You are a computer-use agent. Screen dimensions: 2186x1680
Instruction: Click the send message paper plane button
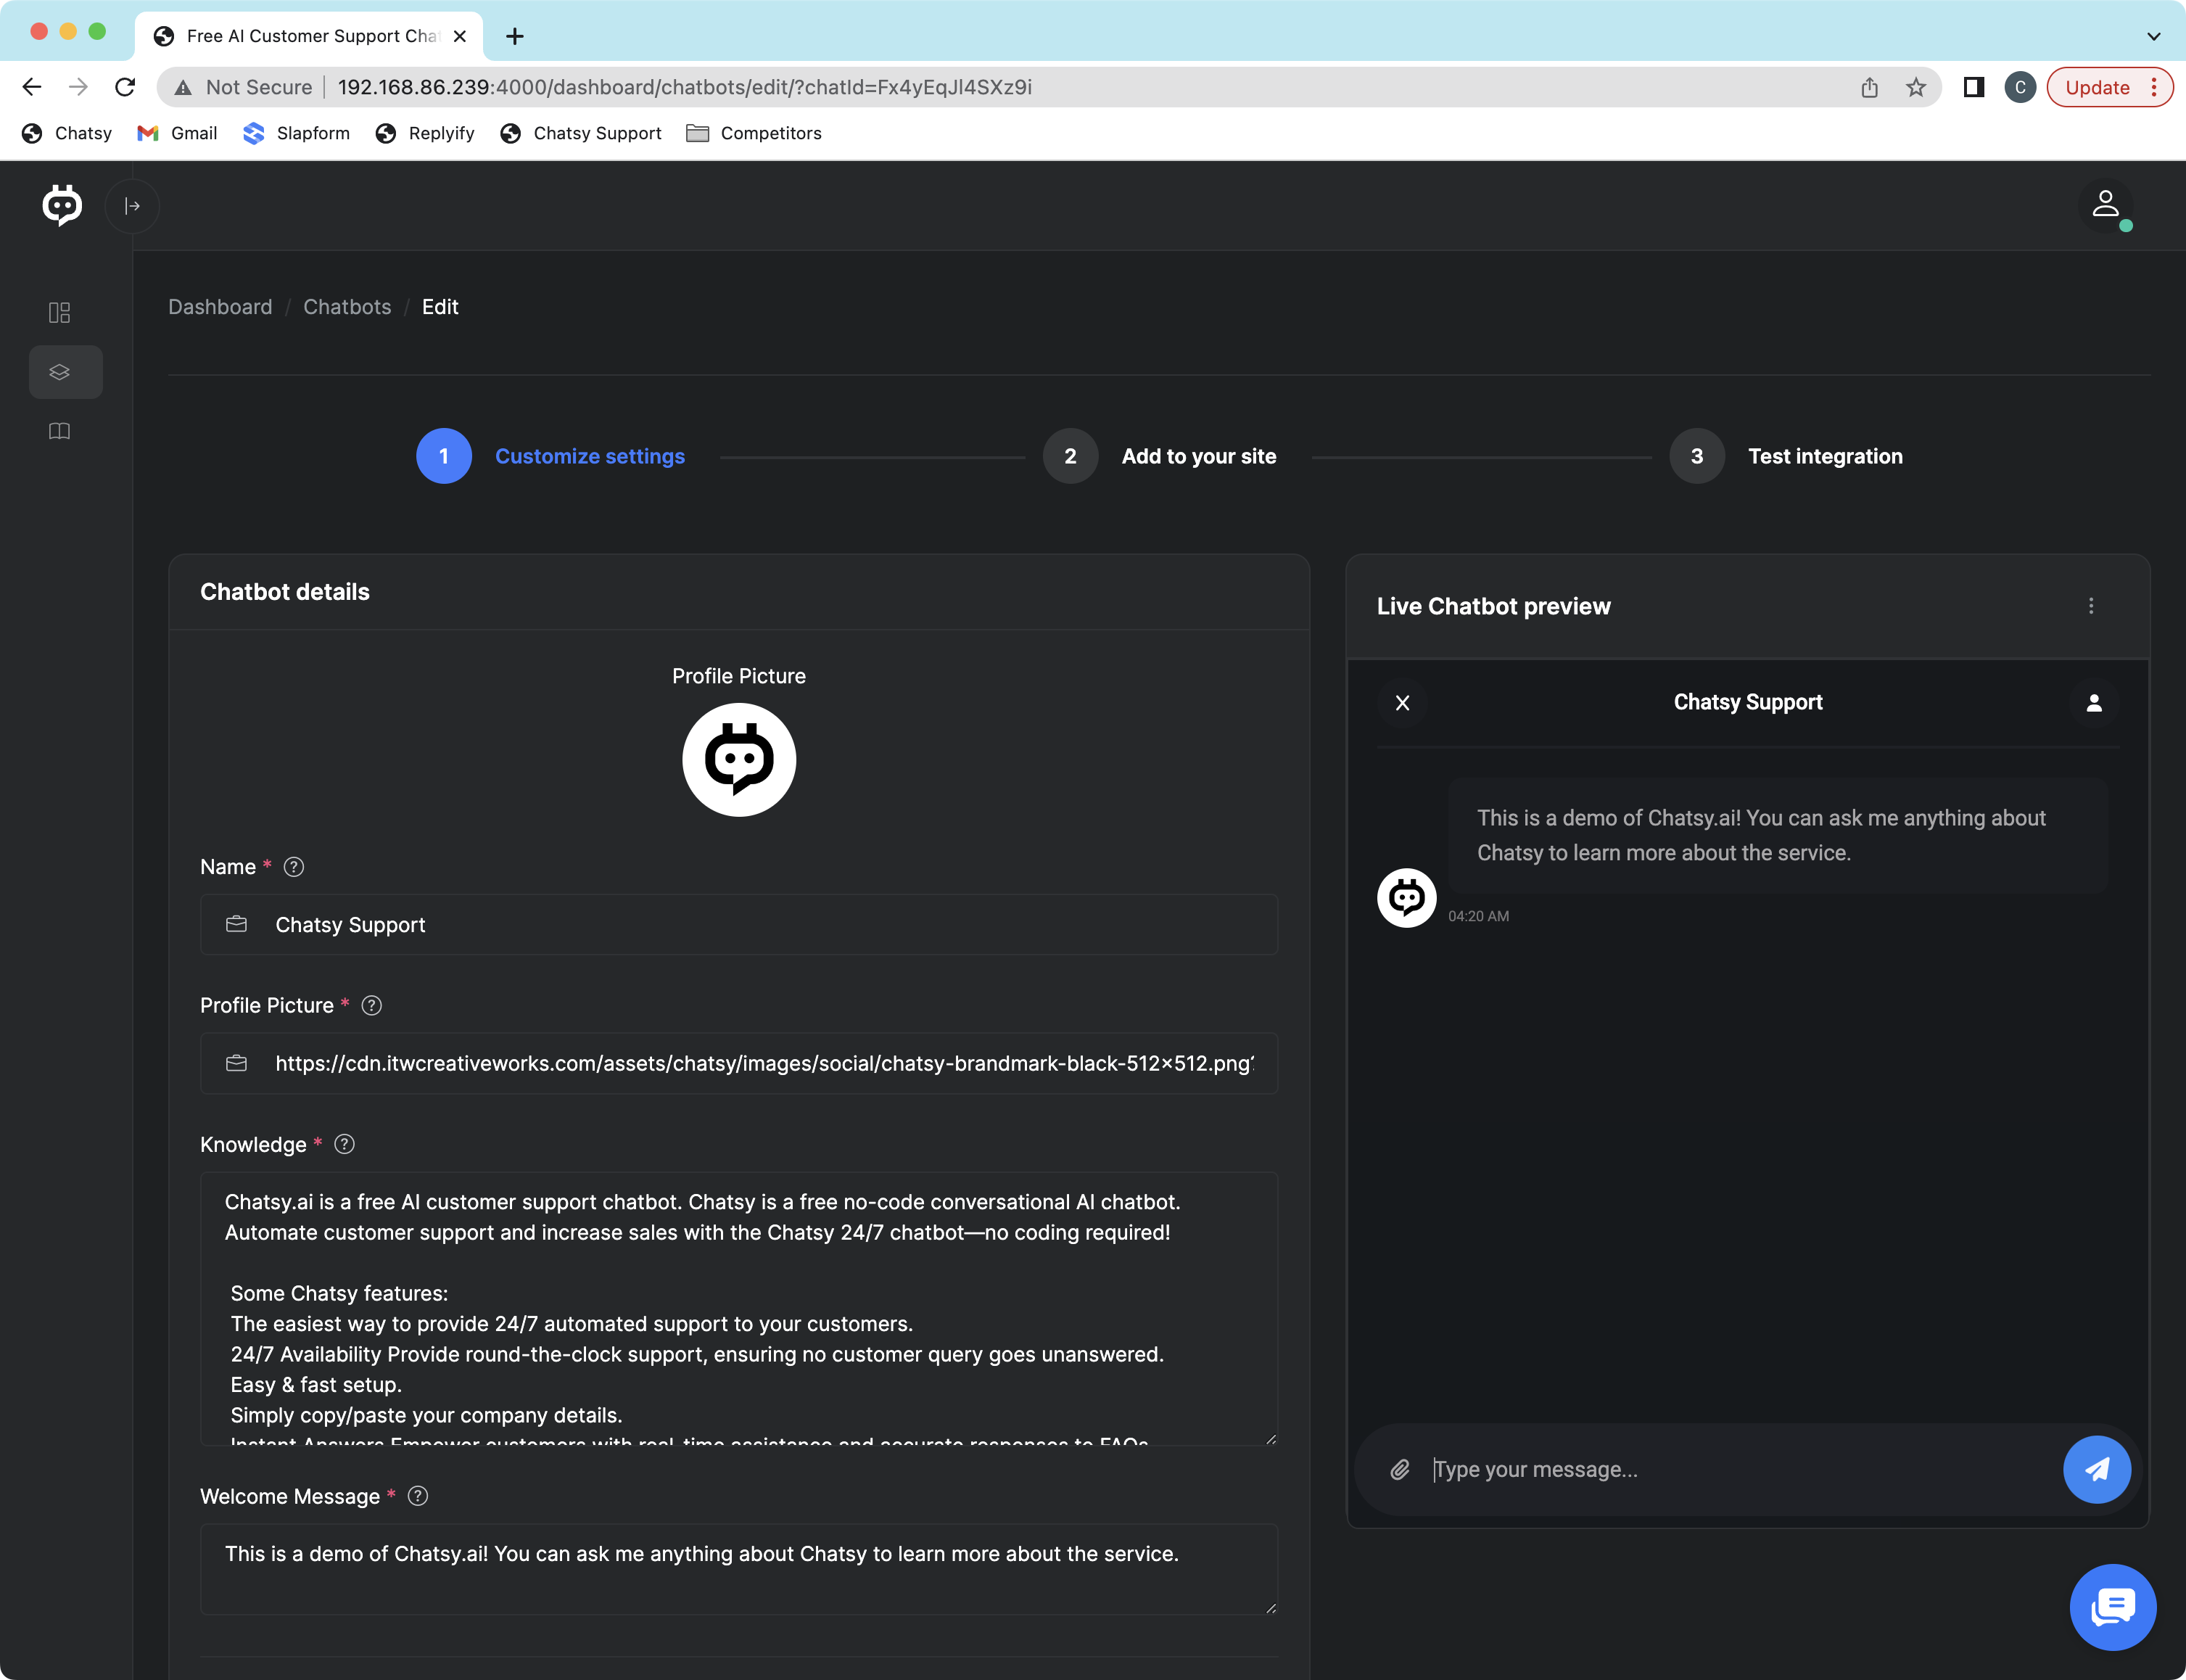click(x=2096, y=1469)
